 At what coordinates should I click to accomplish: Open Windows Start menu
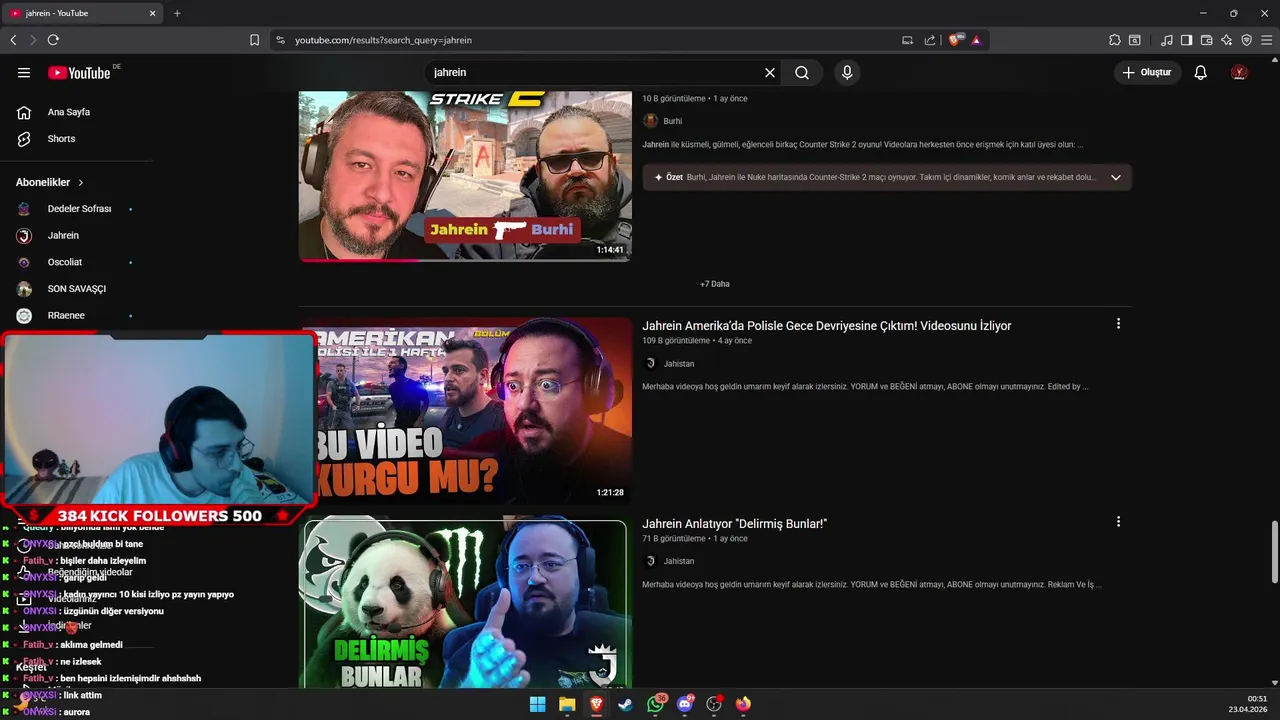click(x=537, y=704)
